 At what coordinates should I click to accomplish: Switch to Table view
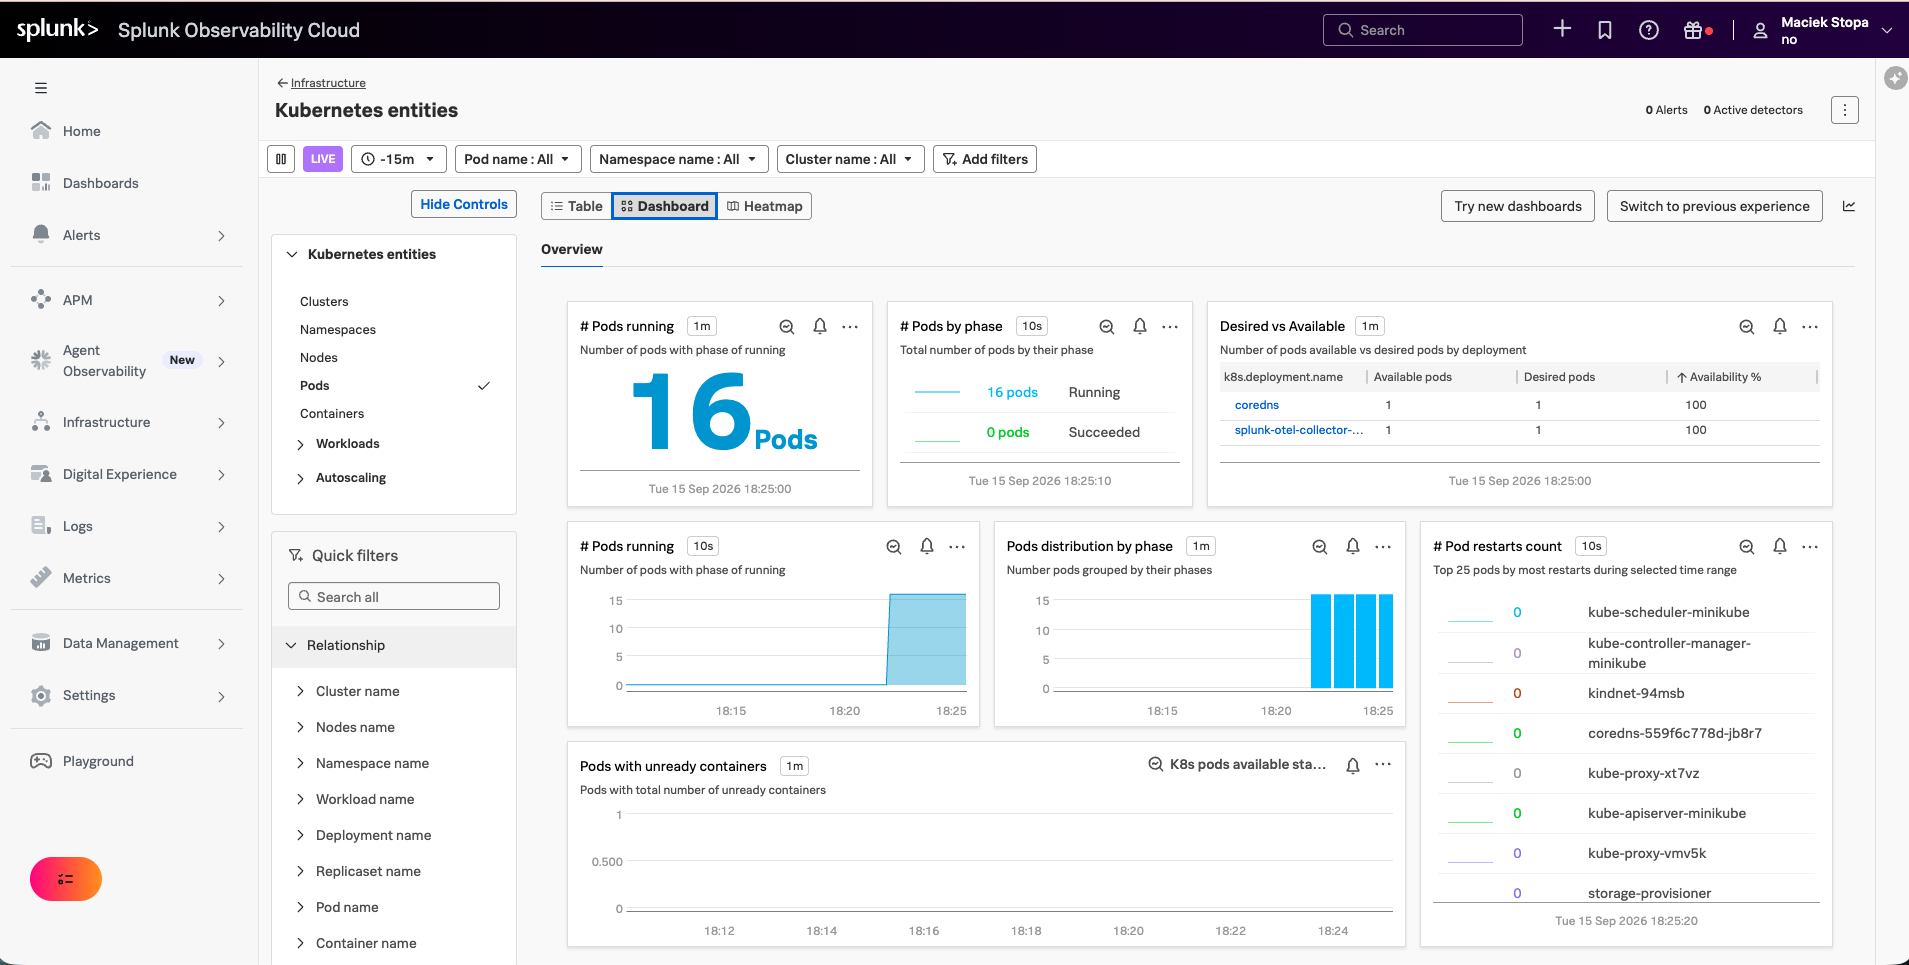tap(576, 206)
